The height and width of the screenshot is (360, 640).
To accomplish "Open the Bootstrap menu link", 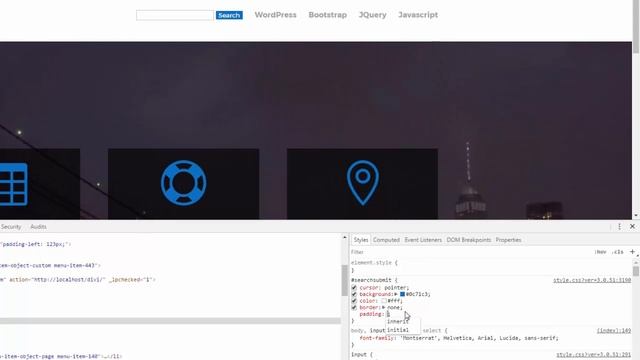I will pos(327,15).
